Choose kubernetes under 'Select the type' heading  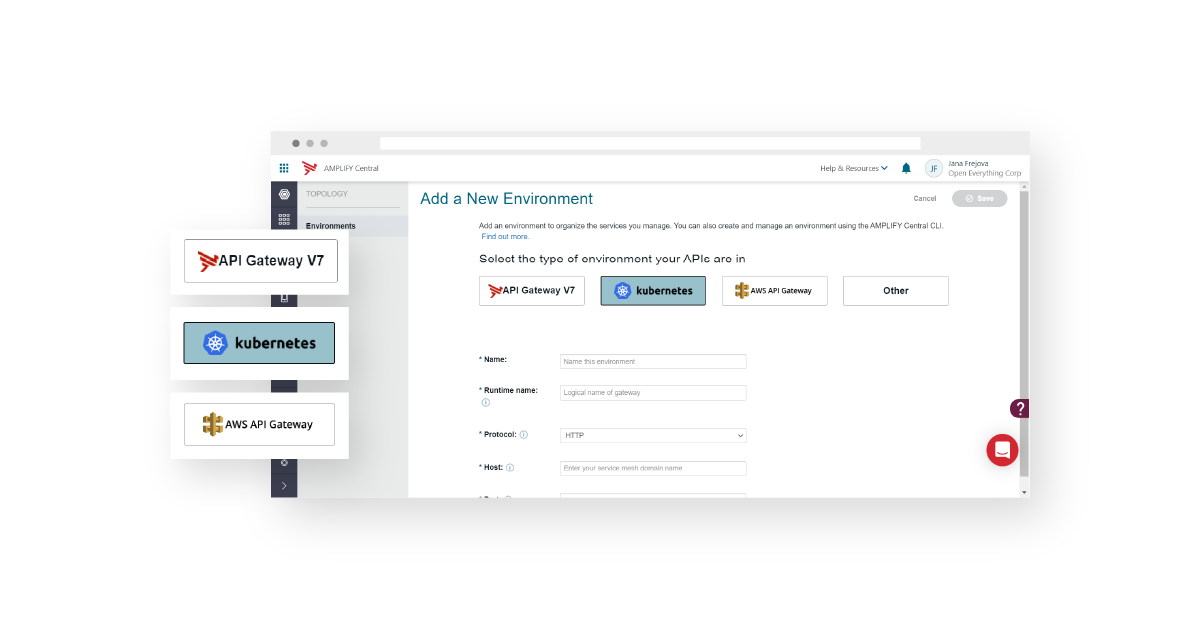[x=653, y=290]
